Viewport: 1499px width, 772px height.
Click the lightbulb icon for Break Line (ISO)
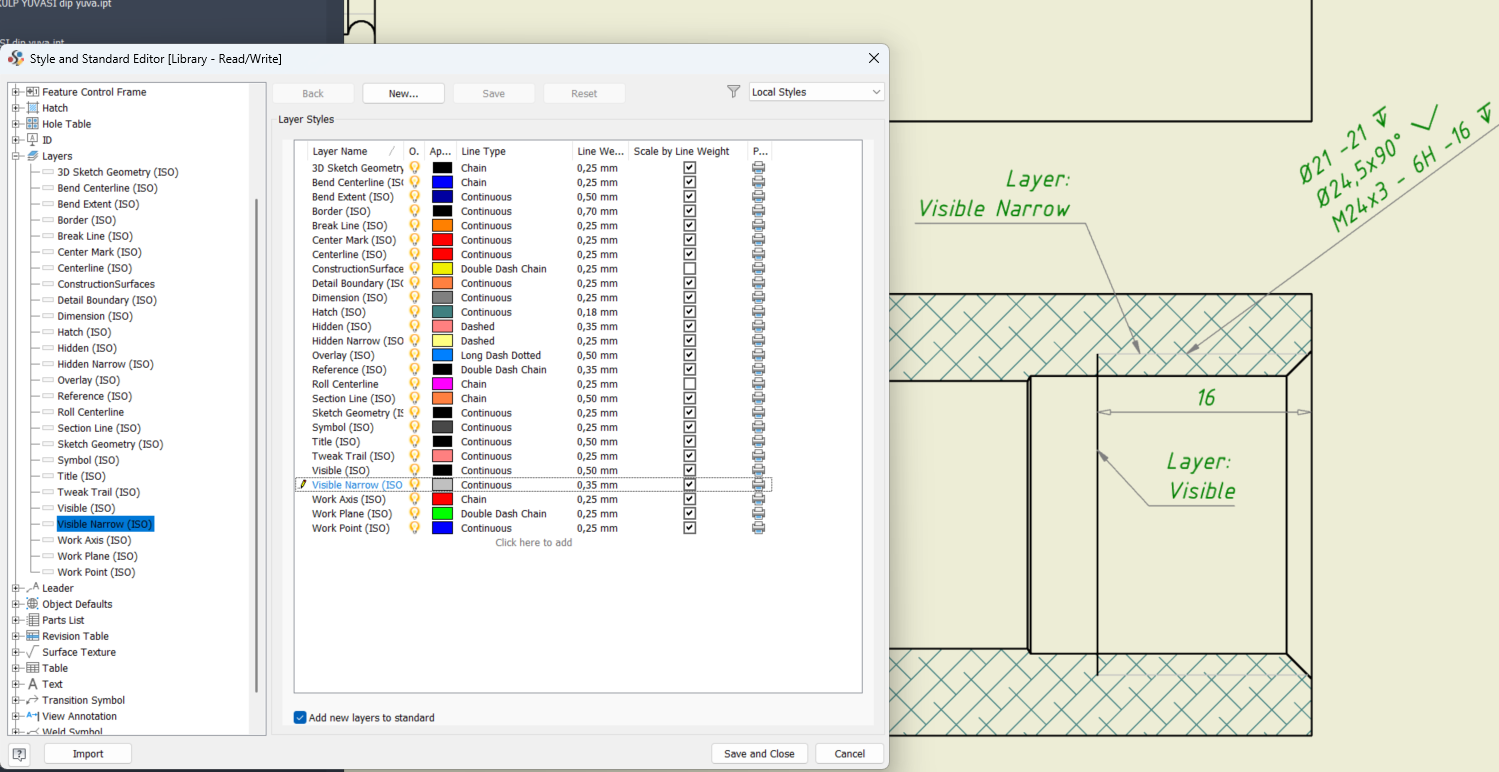click(x=414, y=226)
